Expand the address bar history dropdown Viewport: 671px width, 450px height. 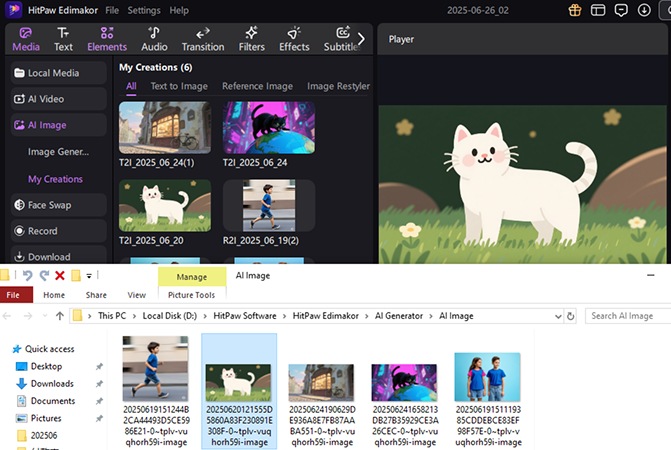558,317
